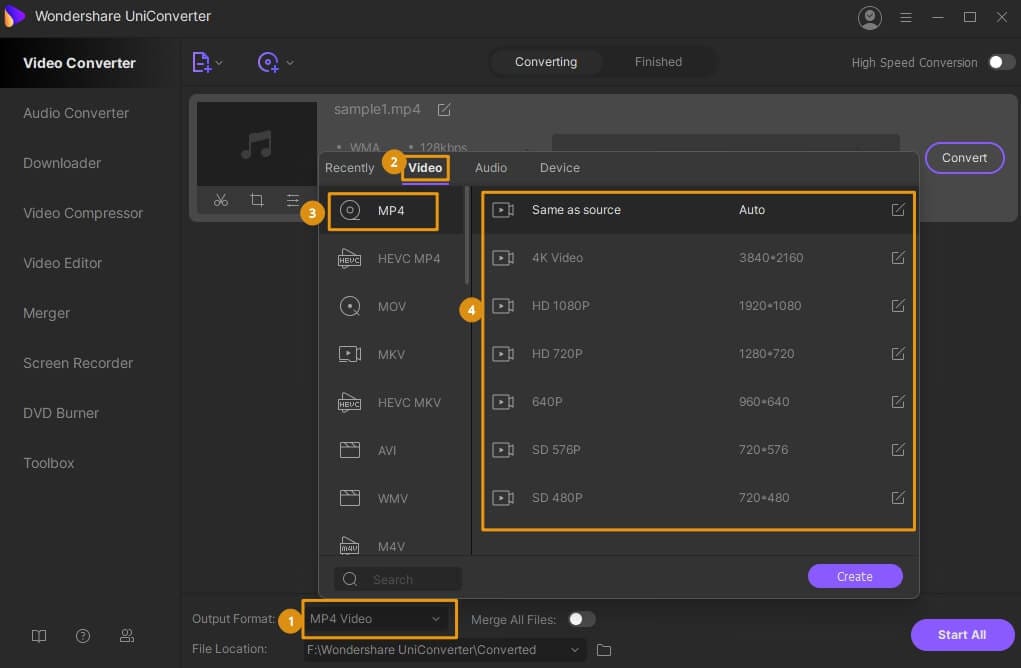This screenshot has width=1021, height=668.
Task: Open the Output Format dropdown
Action: click(x=378, y=619)
